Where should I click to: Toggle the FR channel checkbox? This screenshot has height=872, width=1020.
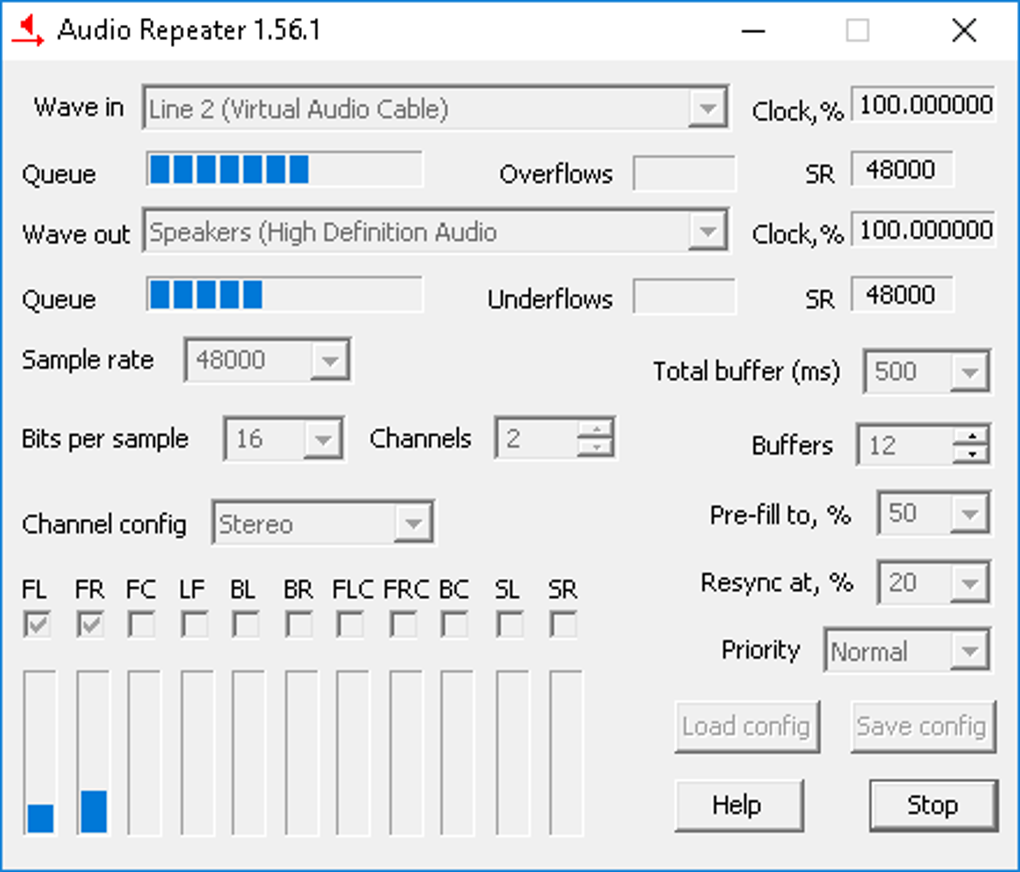tap(90, 625)
